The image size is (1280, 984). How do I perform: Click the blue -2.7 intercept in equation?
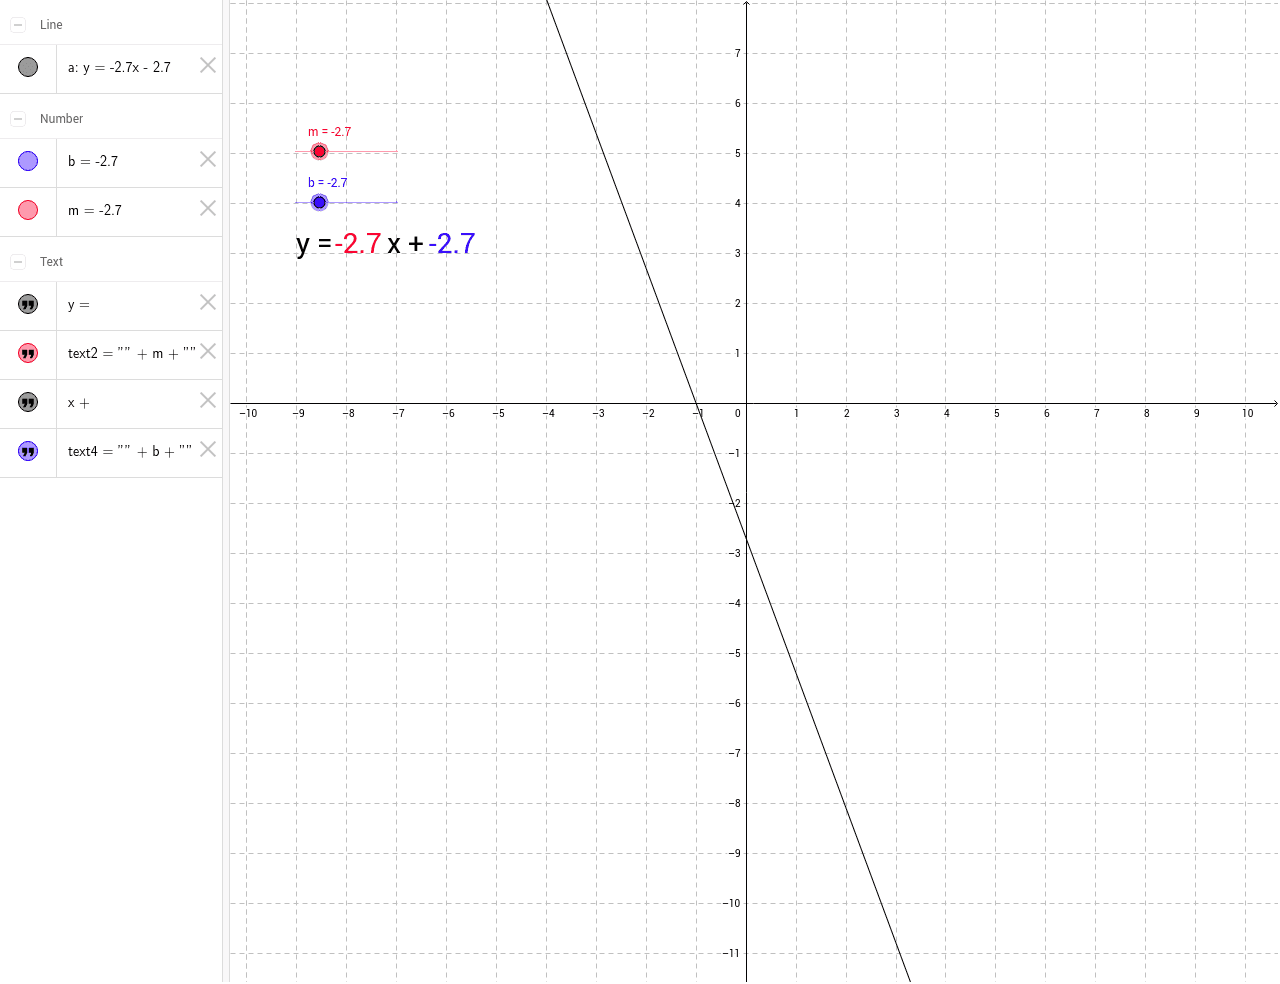pos(452,244)
